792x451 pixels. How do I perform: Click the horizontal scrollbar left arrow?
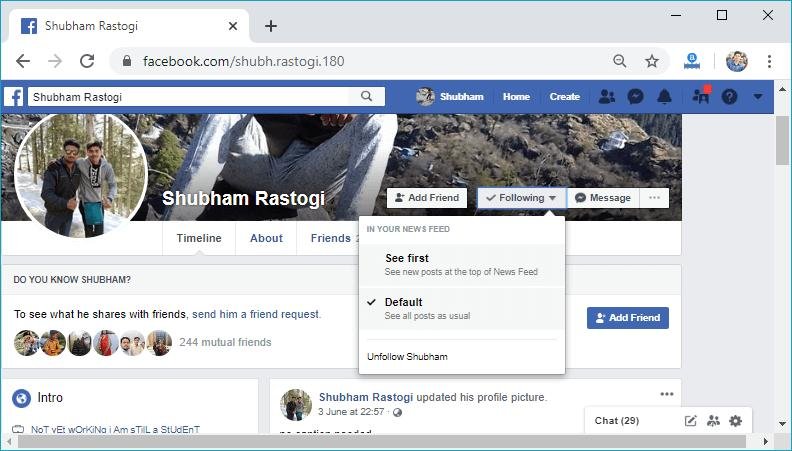pos(10,441)
